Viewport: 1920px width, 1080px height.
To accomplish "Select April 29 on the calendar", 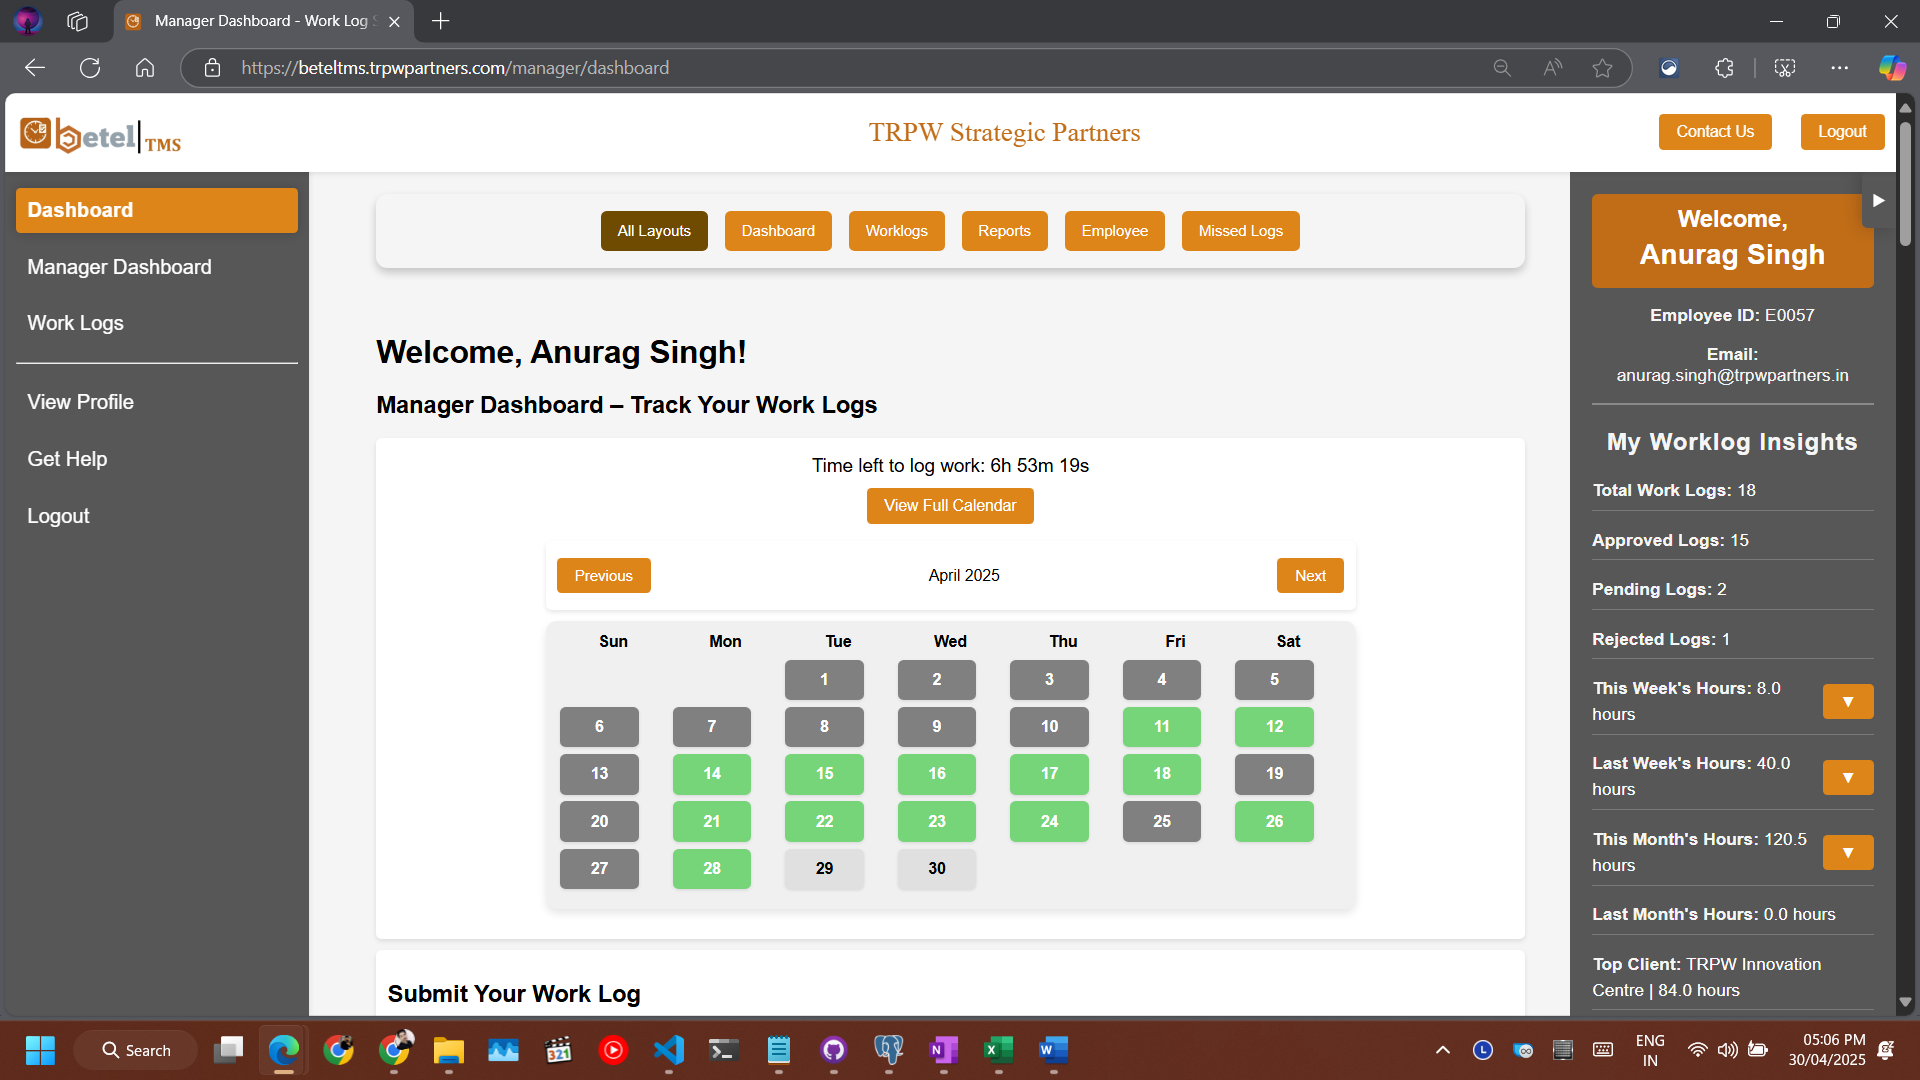I will [823, 868].
